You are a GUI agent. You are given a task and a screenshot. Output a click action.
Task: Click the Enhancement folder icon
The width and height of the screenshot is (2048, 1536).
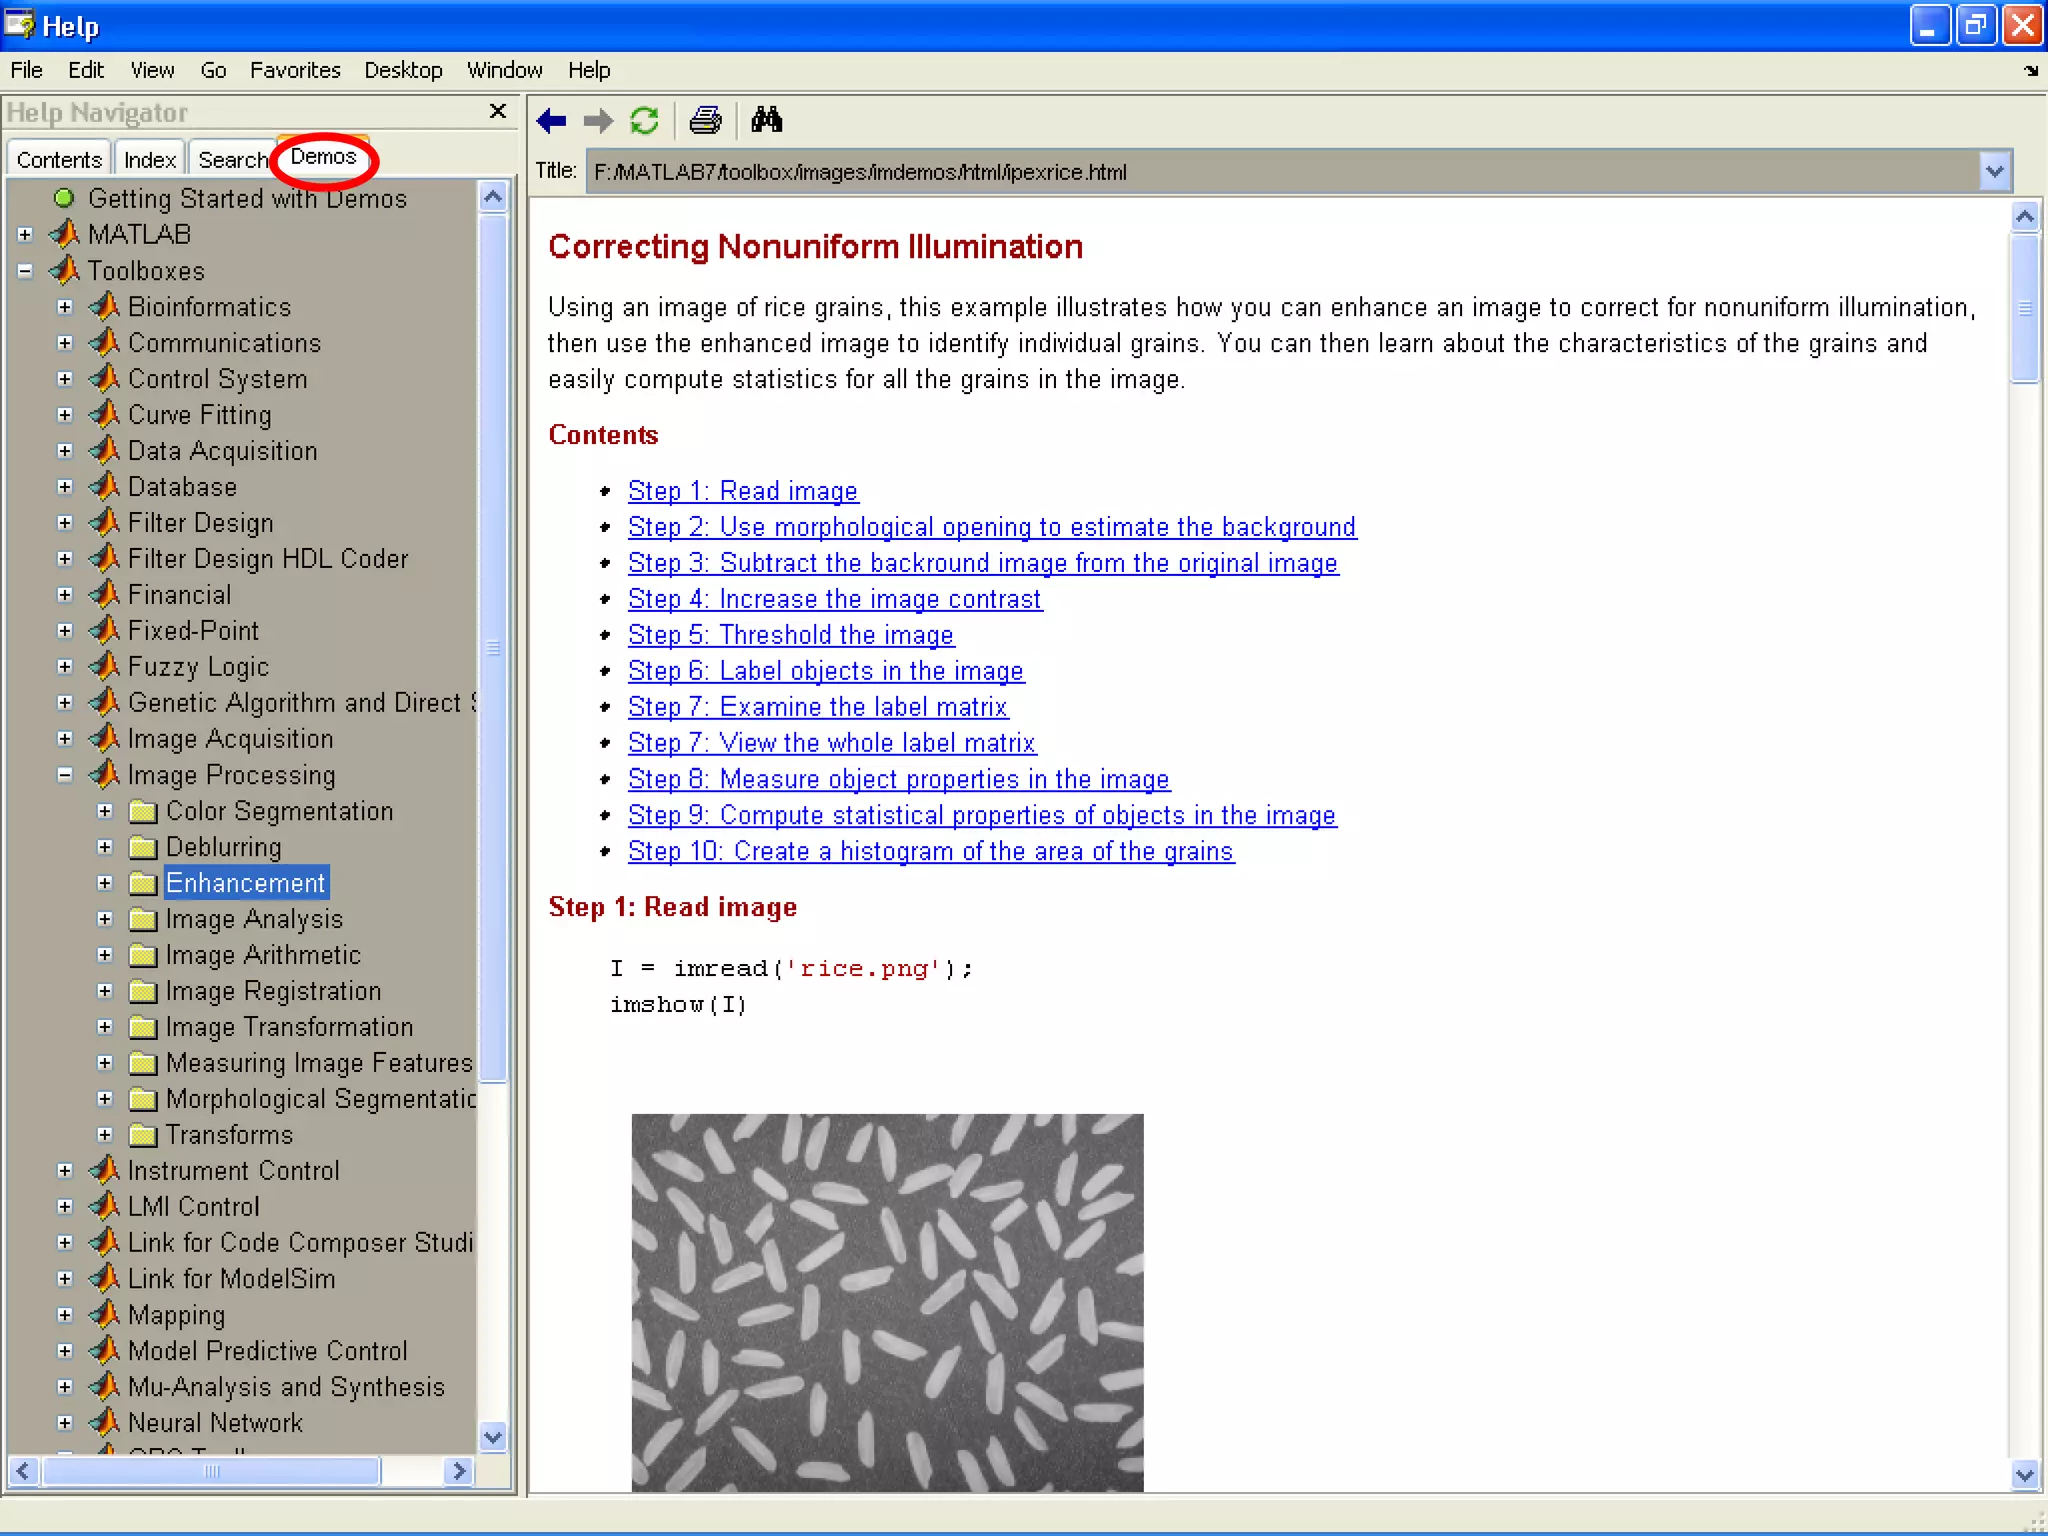tap(143, 883)
